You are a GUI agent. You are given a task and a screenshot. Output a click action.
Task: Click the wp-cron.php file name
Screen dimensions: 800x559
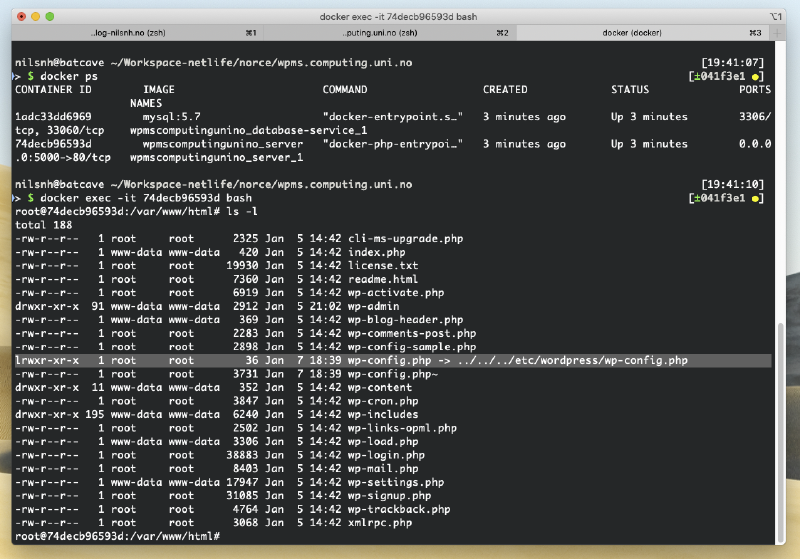click(383, 401)
